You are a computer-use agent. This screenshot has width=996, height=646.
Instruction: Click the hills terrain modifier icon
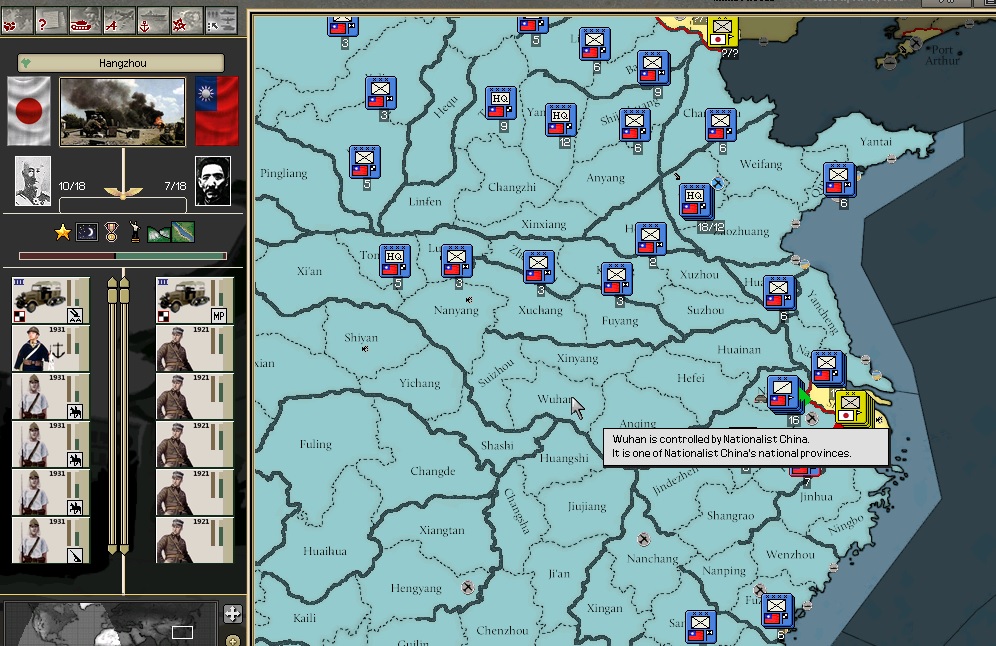[159, 233]
